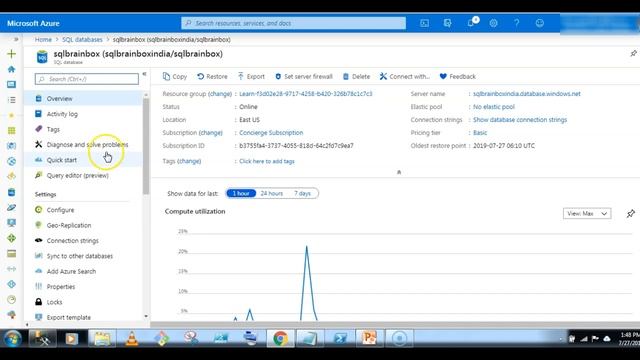Open Sync to other databases
640x360 pixels.
tap(83, 256)
